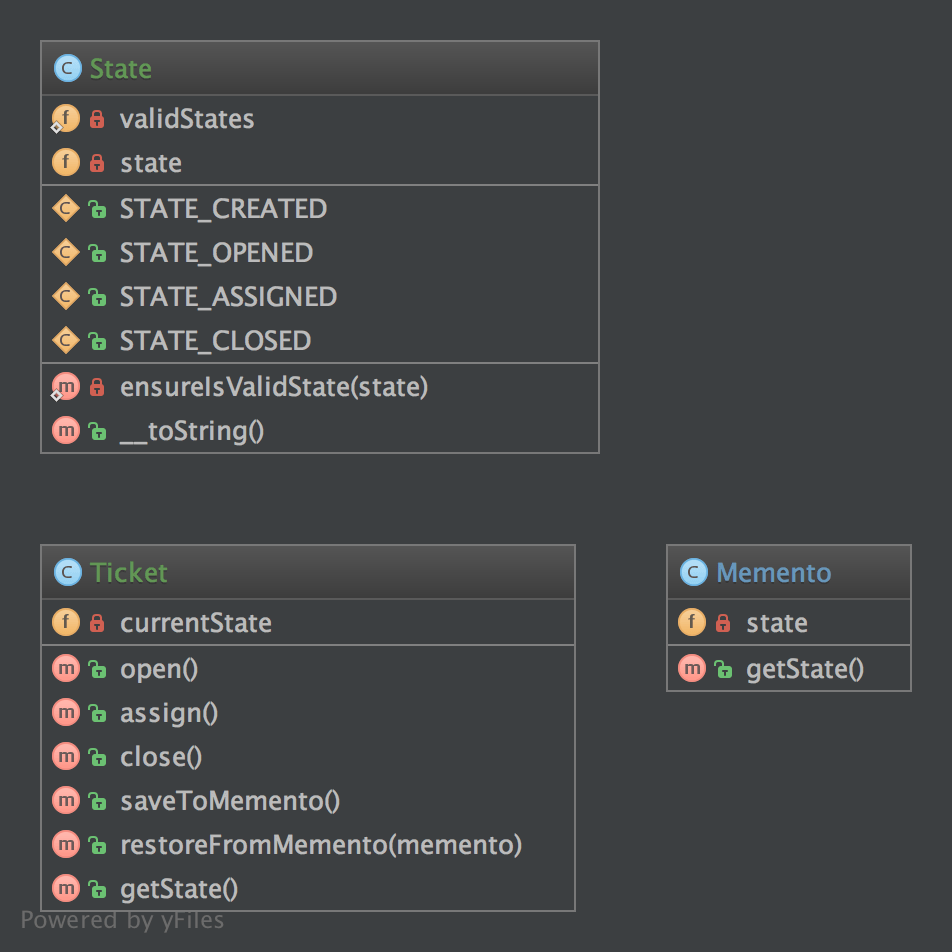Click the method icon next to ensureIsValidState(state)

(66, 387)
